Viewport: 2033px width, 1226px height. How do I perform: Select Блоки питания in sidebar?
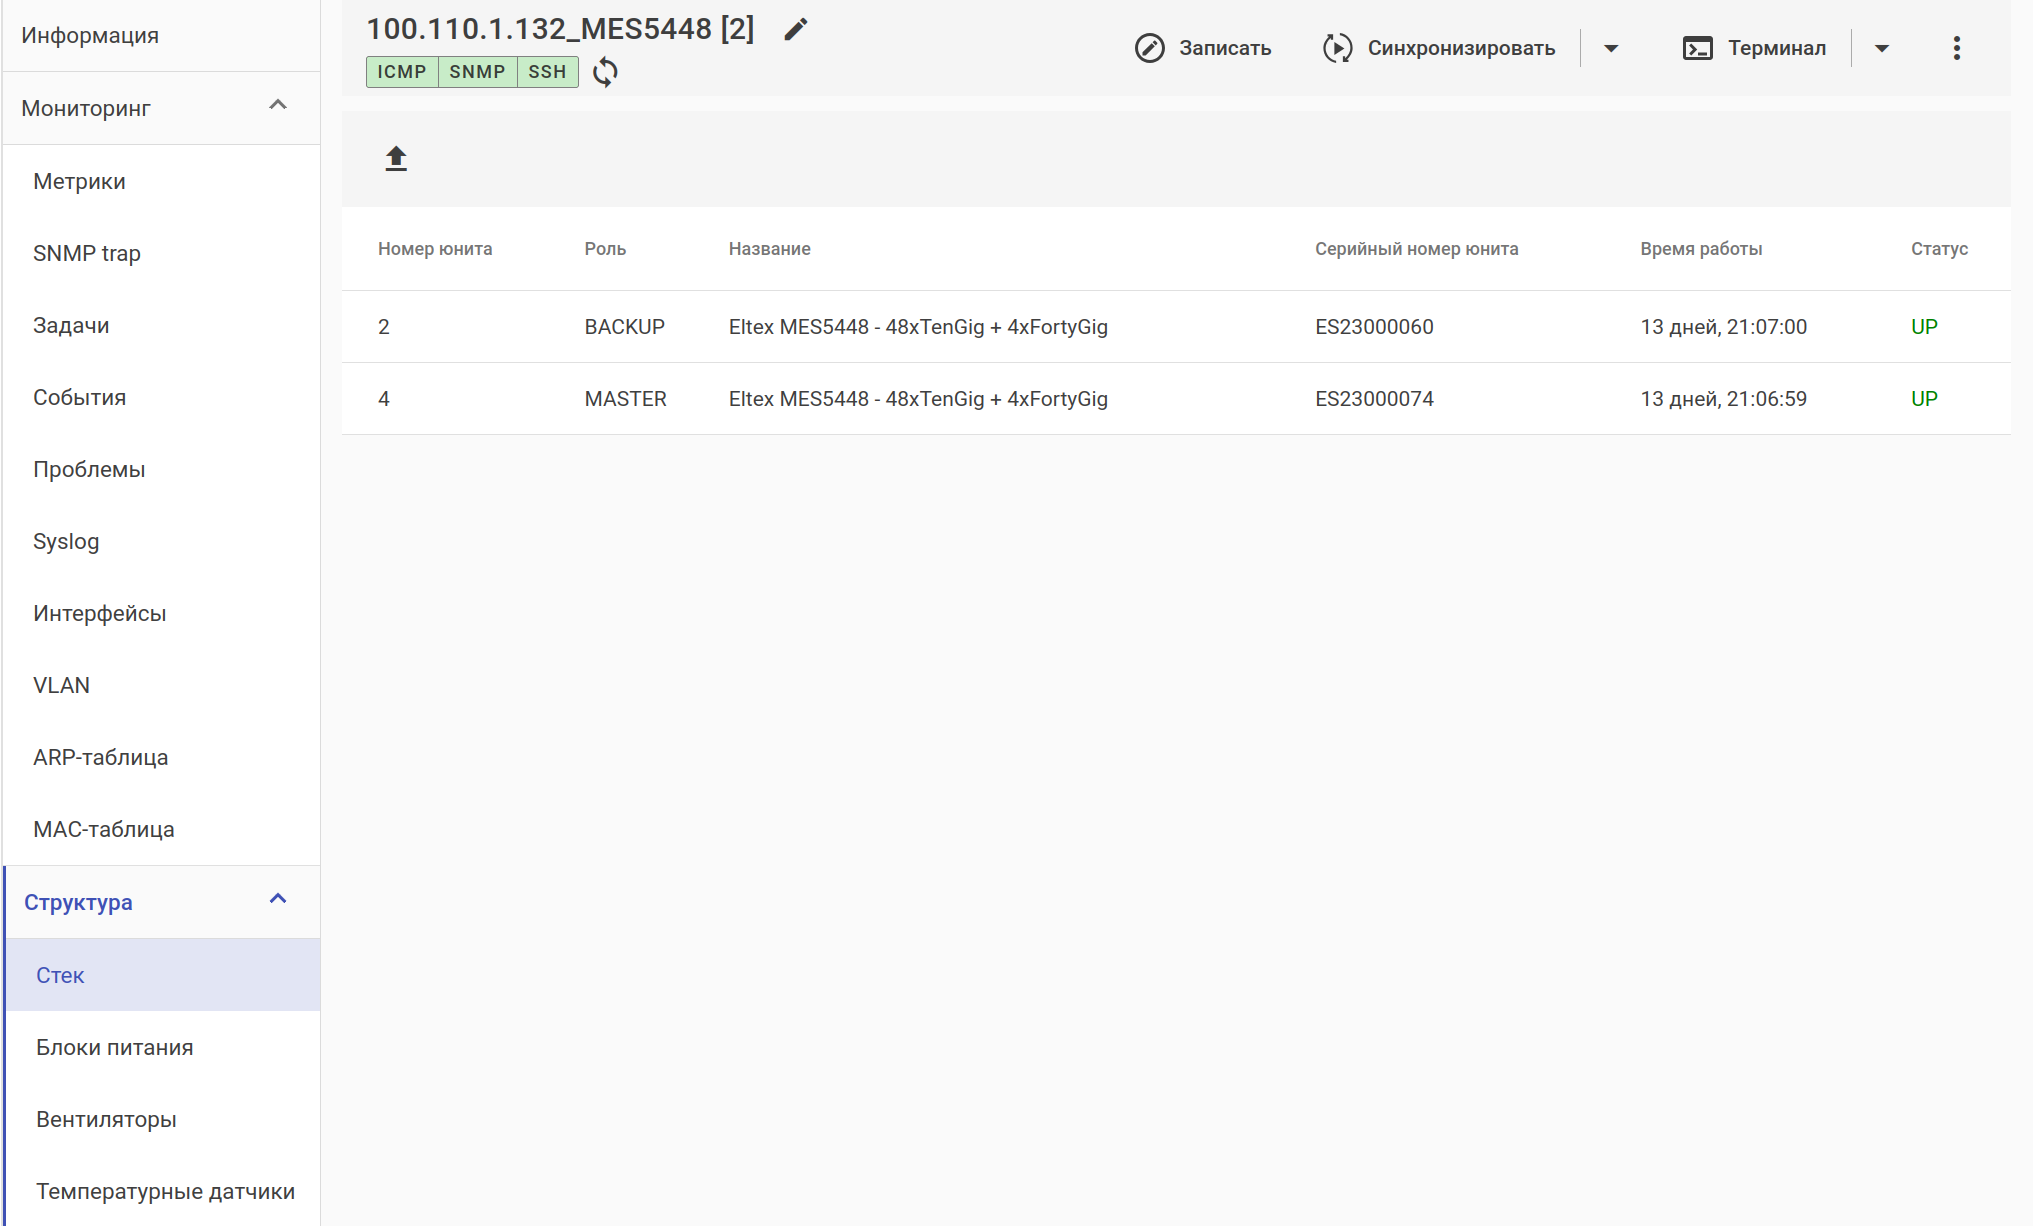point(114,1047)
